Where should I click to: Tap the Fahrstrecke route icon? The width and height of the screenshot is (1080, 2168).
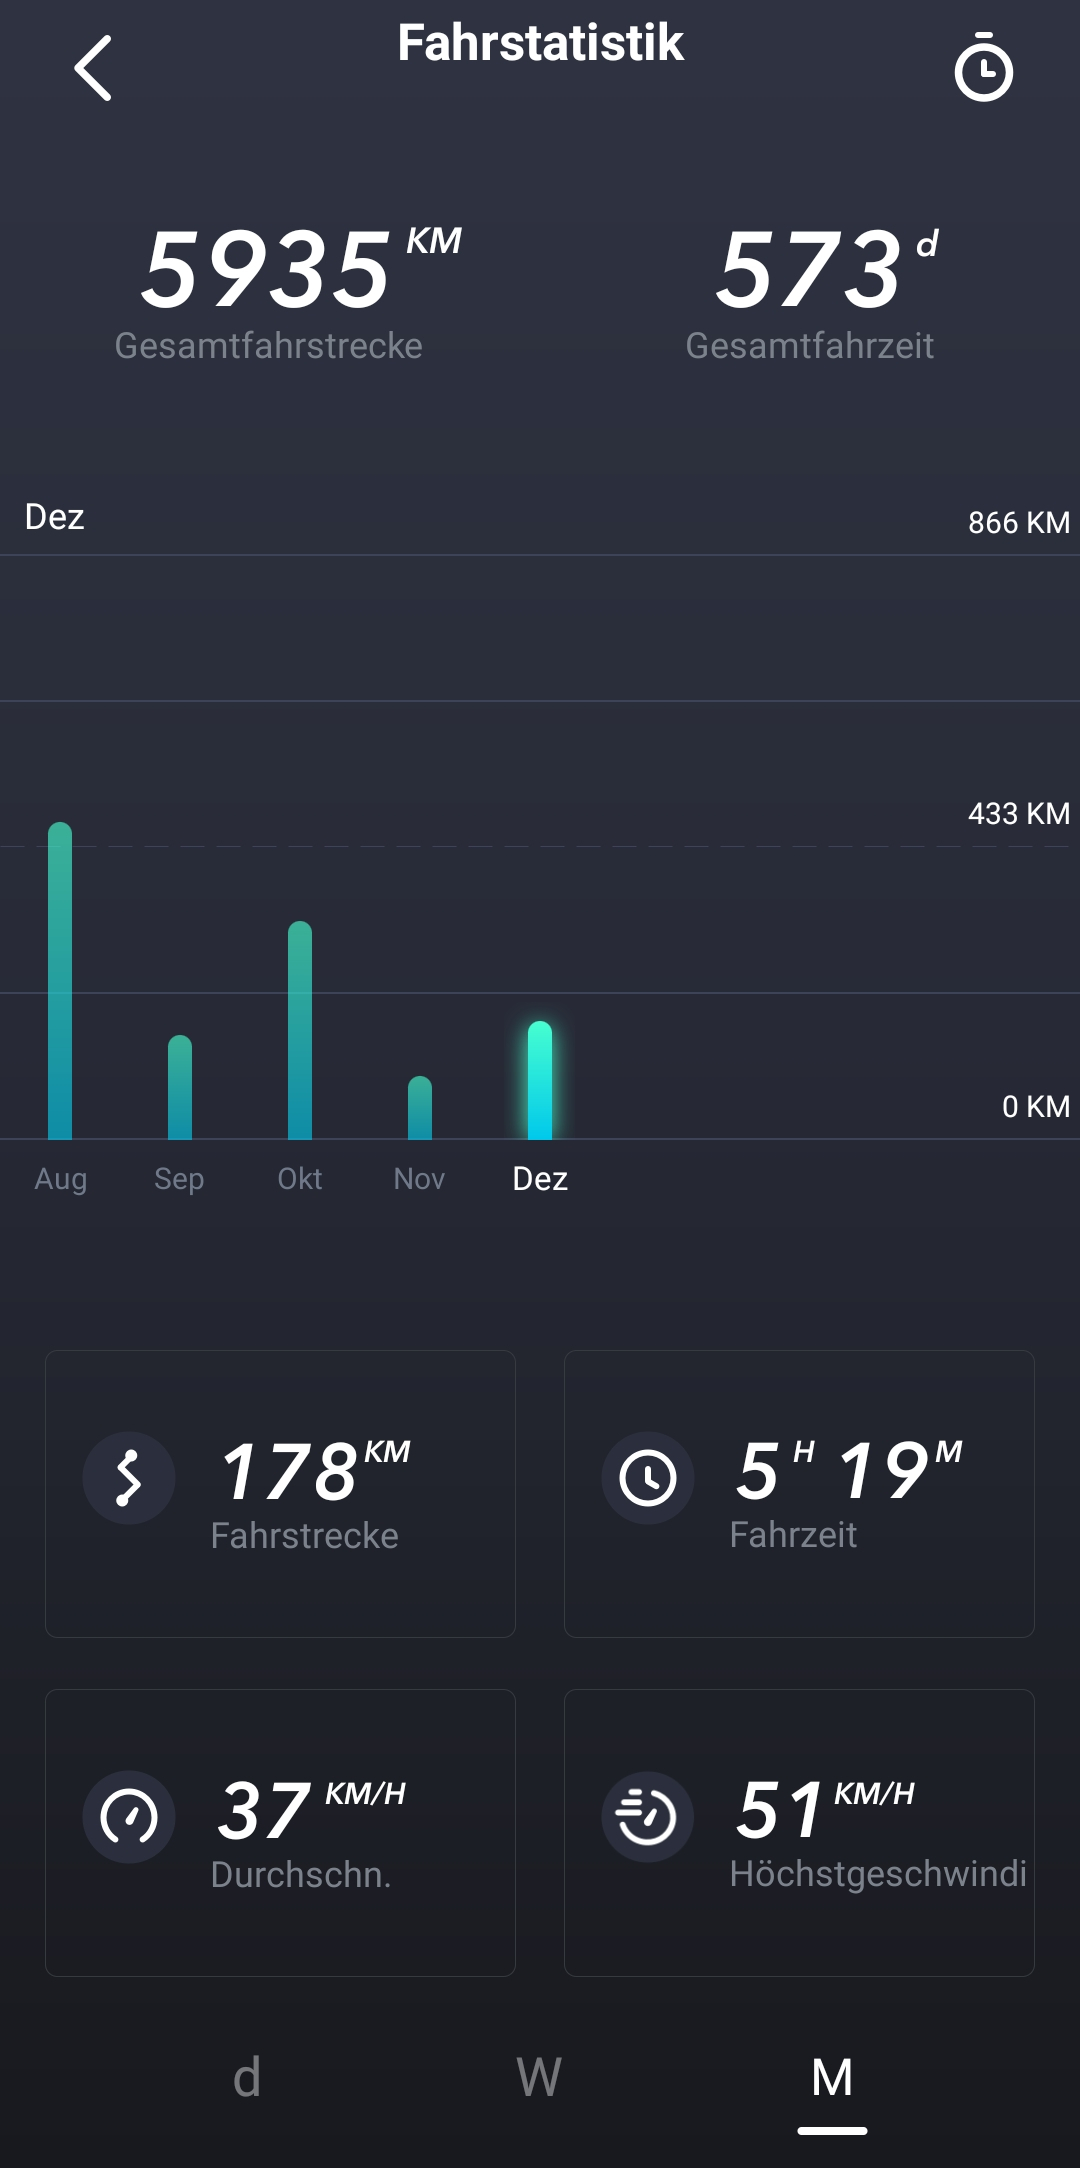pyautogui.click(x=129, y=1478)
